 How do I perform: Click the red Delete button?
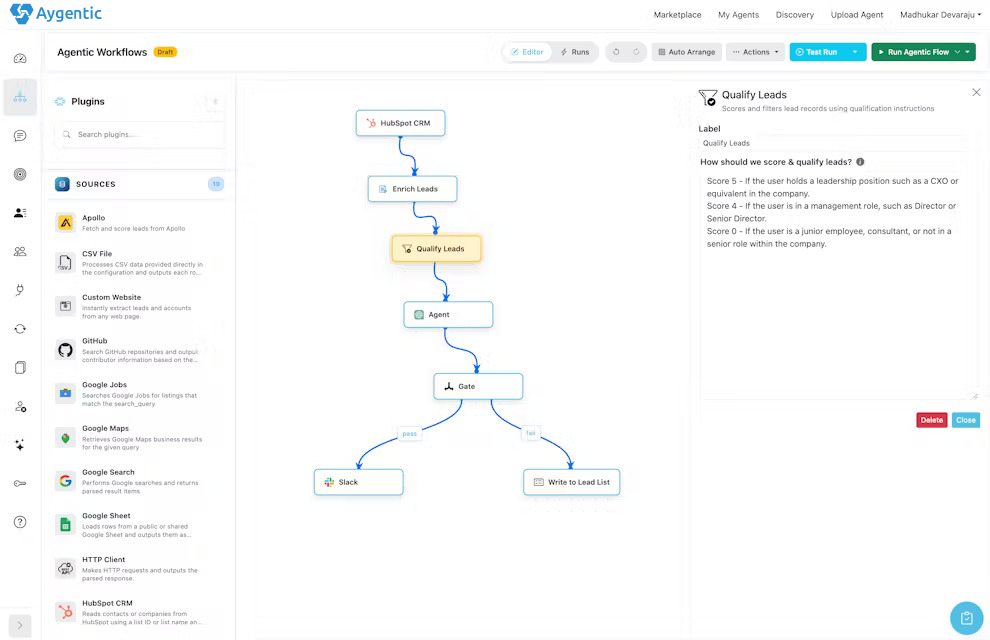coord(931,420)
